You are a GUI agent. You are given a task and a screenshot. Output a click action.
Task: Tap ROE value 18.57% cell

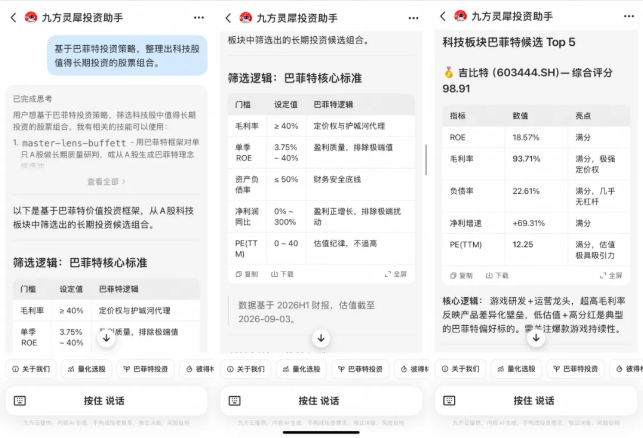click(536, 137)
